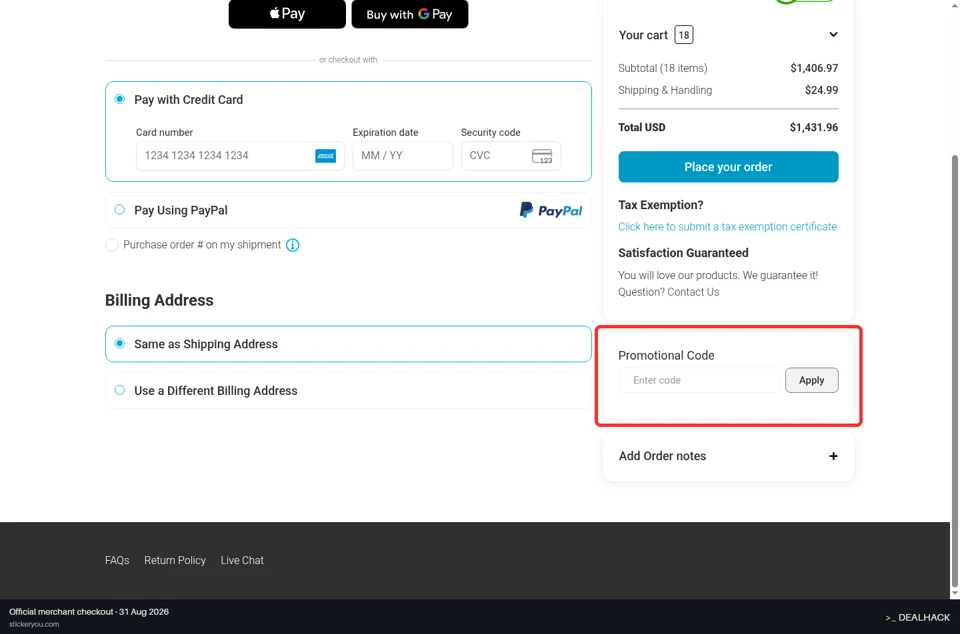This screenshot has height=634, width=960.
Task: Open the tax exemption certificate link
Action: pos(727,226)
